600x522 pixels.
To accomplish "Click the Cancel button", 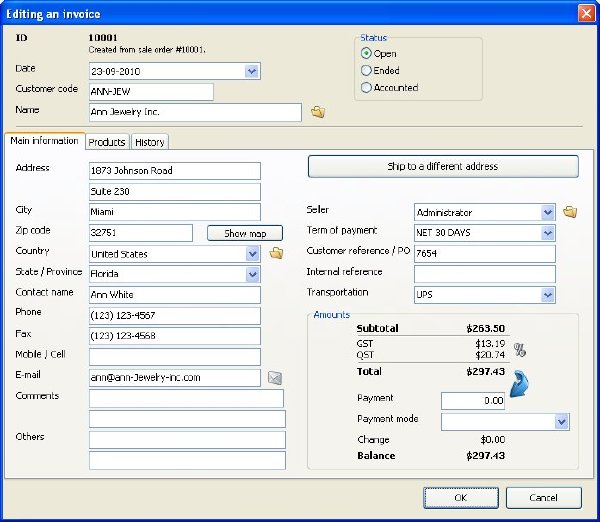I will point(544,498).
